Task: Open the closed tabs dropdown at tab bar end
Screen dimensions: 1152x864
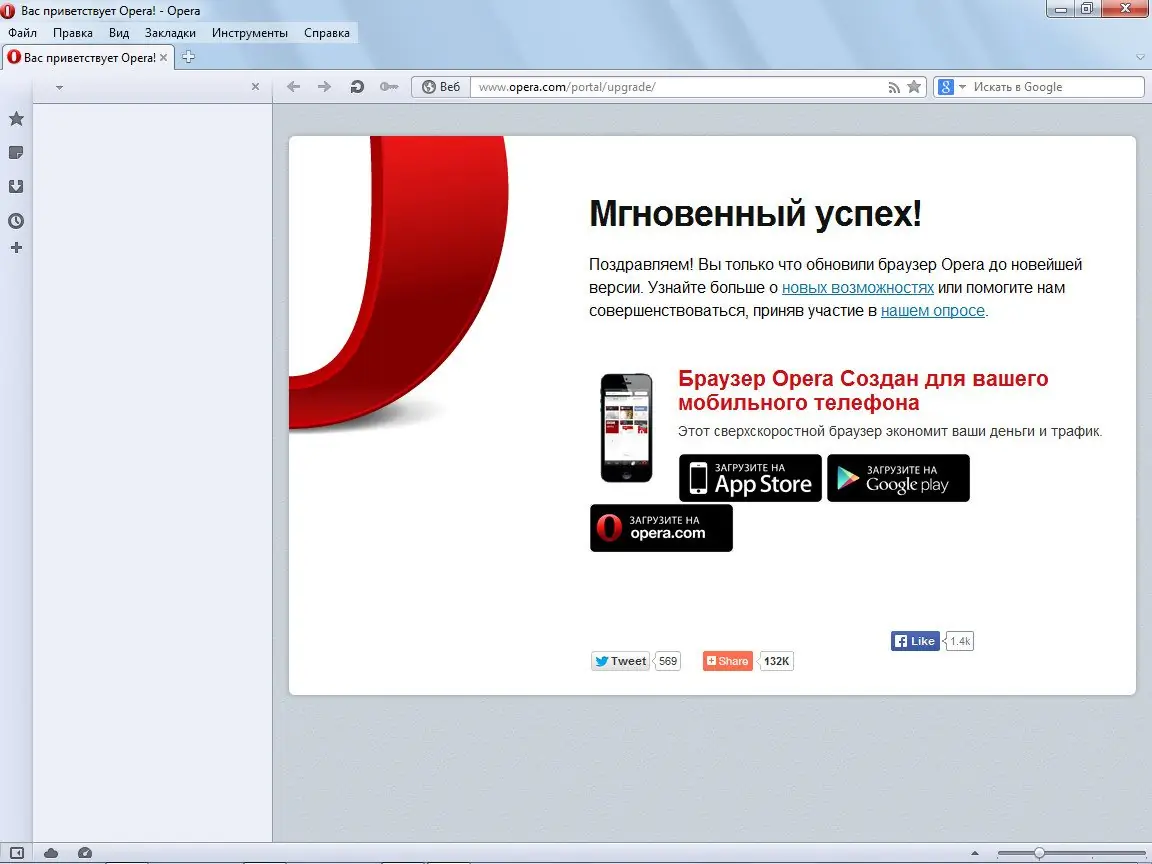Action: point(1140,57)
